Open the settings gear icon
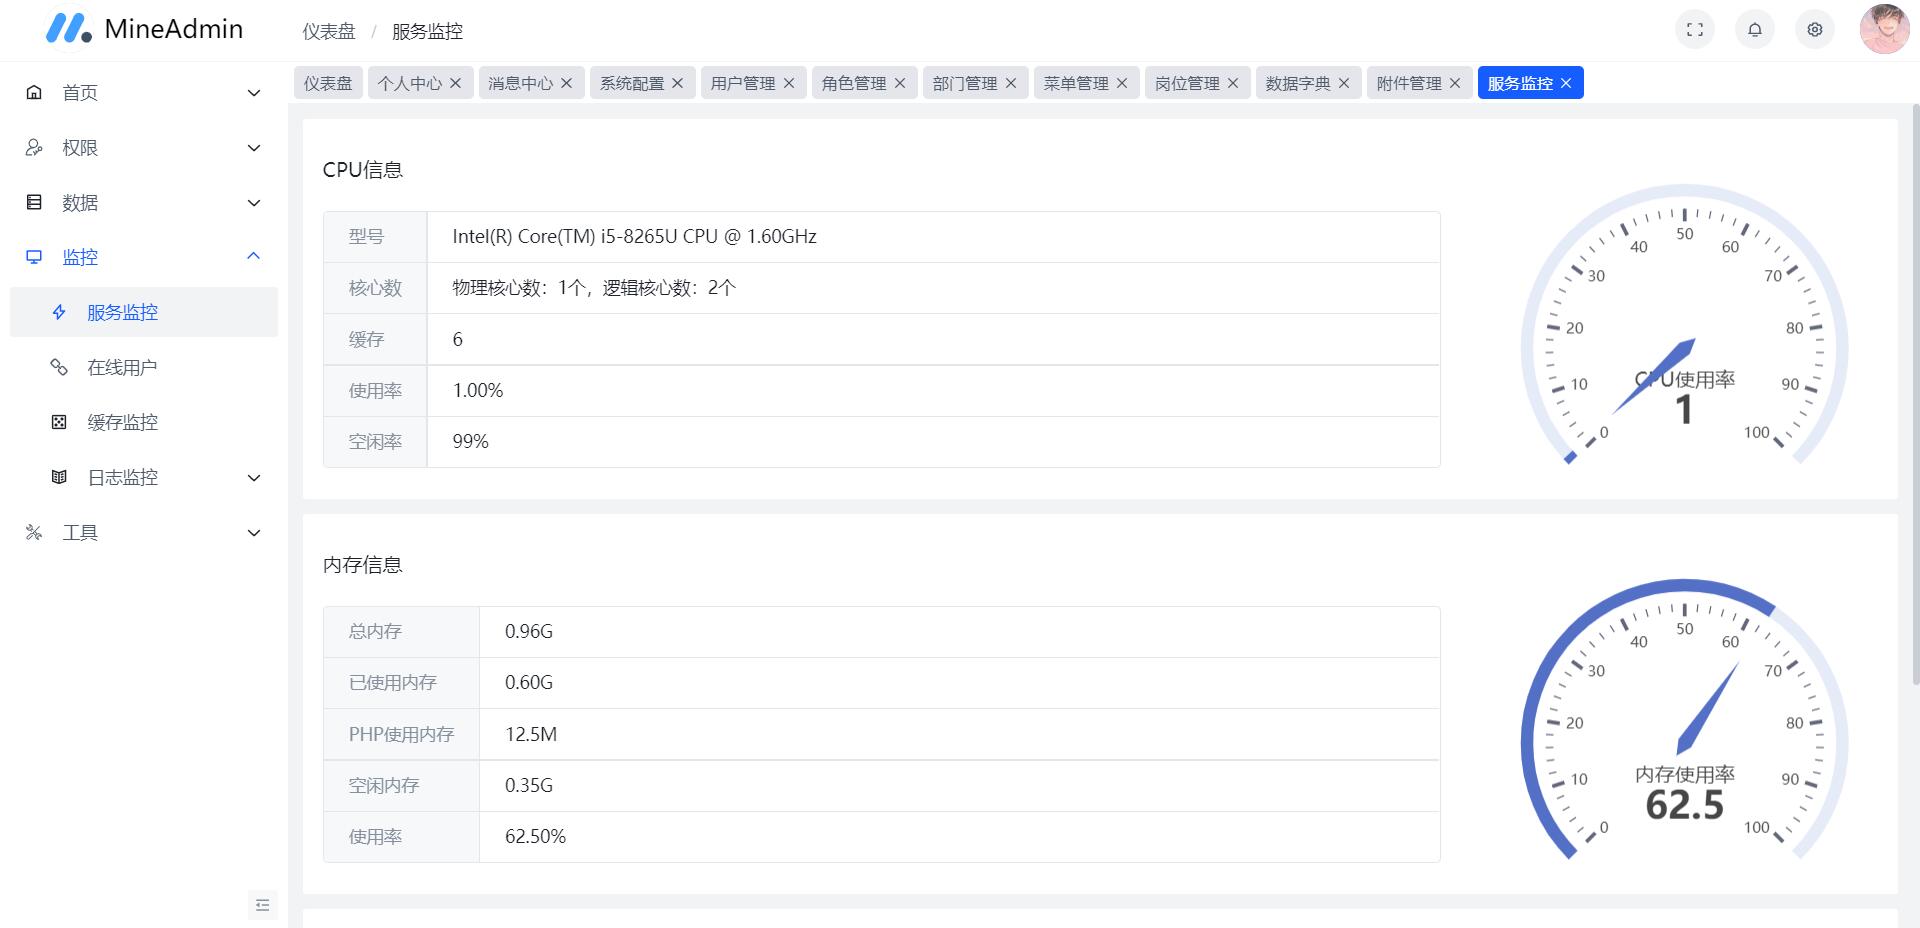This screenshot has height=928, width=1920. point(1815,30)
